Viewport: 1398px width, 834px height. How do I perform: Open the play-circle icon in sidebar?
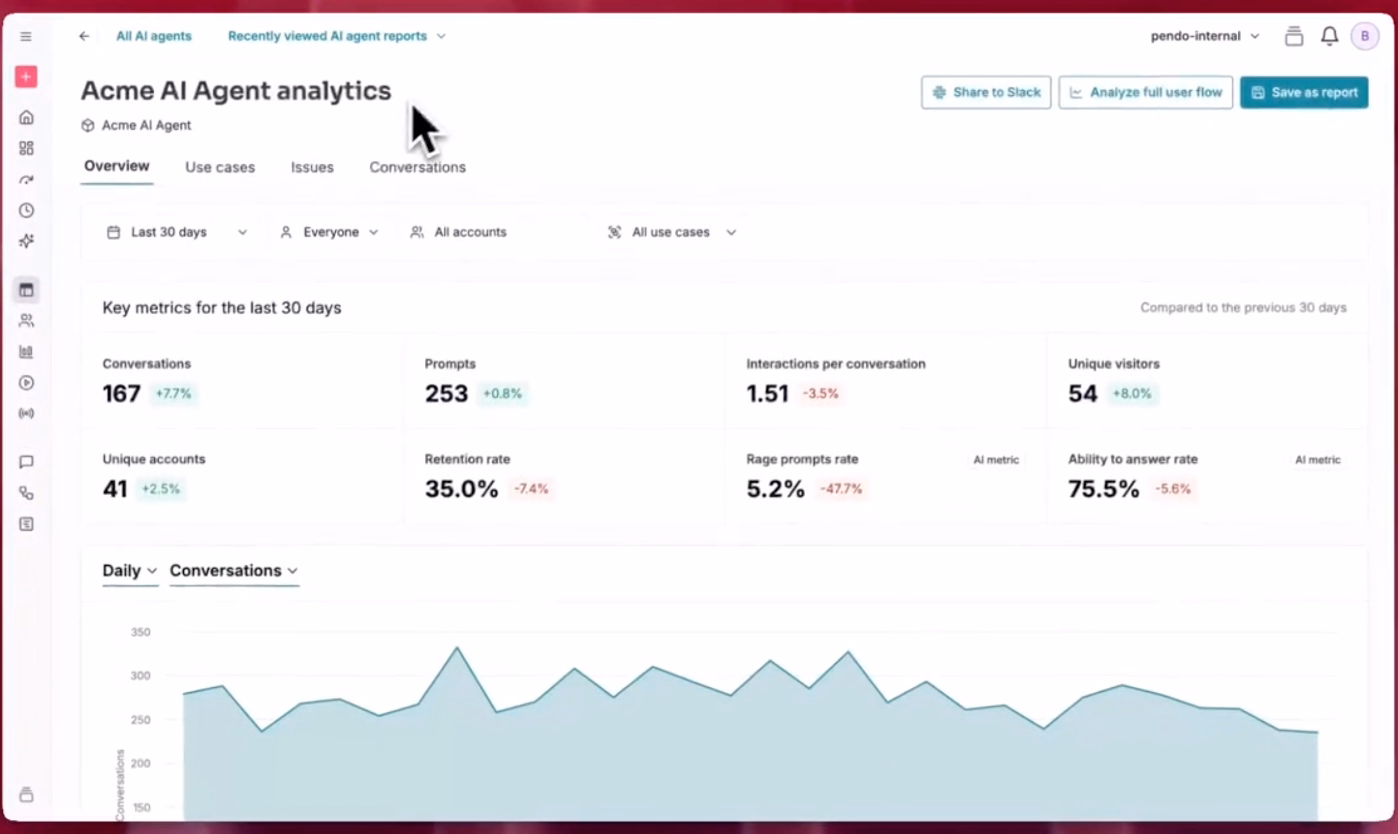[26, 382]
